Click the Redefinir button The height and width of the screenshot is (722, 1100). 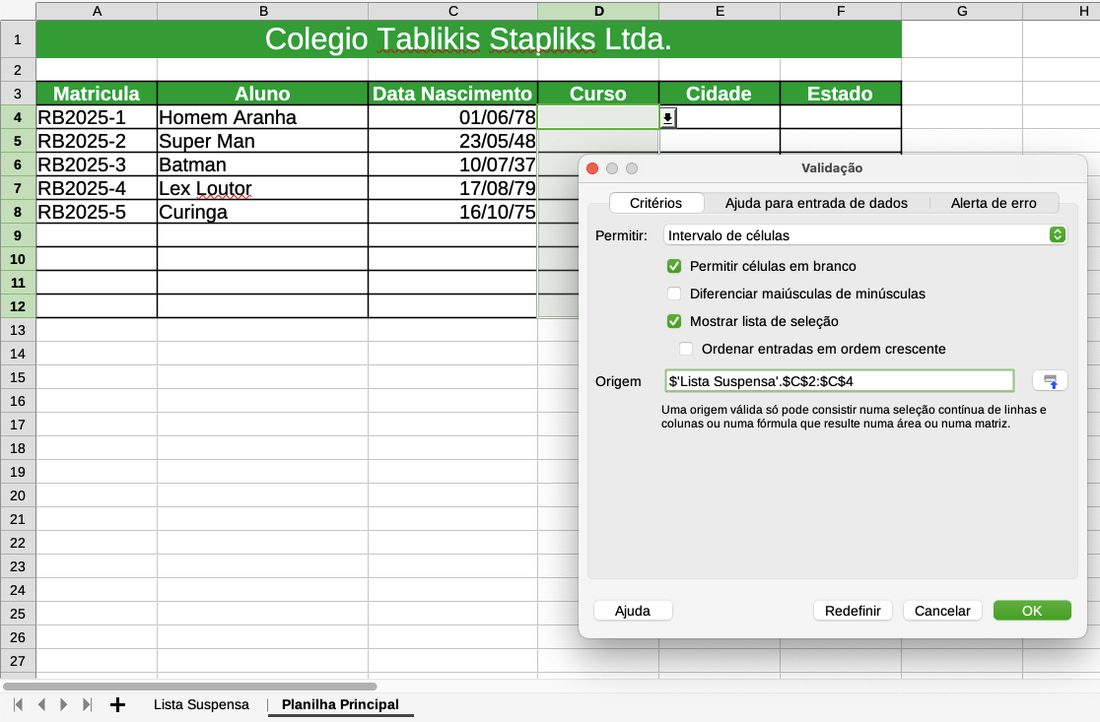852,610
